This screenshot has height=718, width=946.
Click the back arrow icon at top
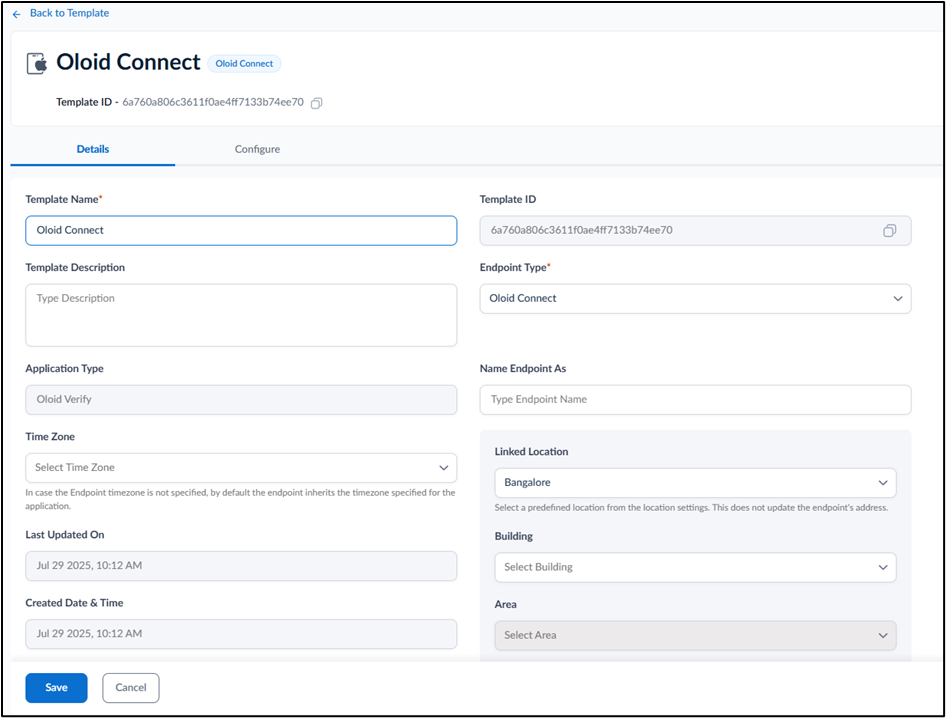pyautogui.click(x=16, y=14)
